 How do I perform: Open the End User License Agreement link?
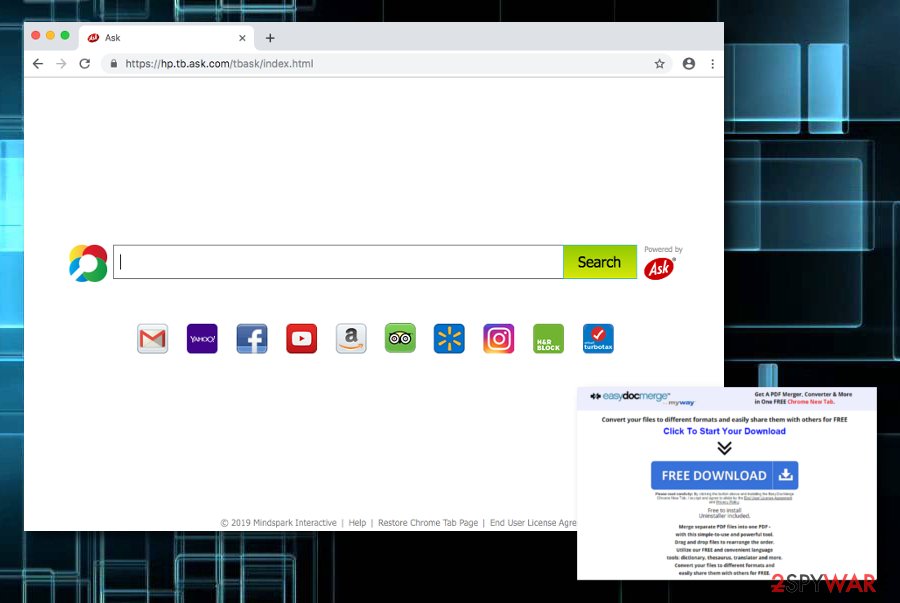pyautogui.click(x=533, y=523)
